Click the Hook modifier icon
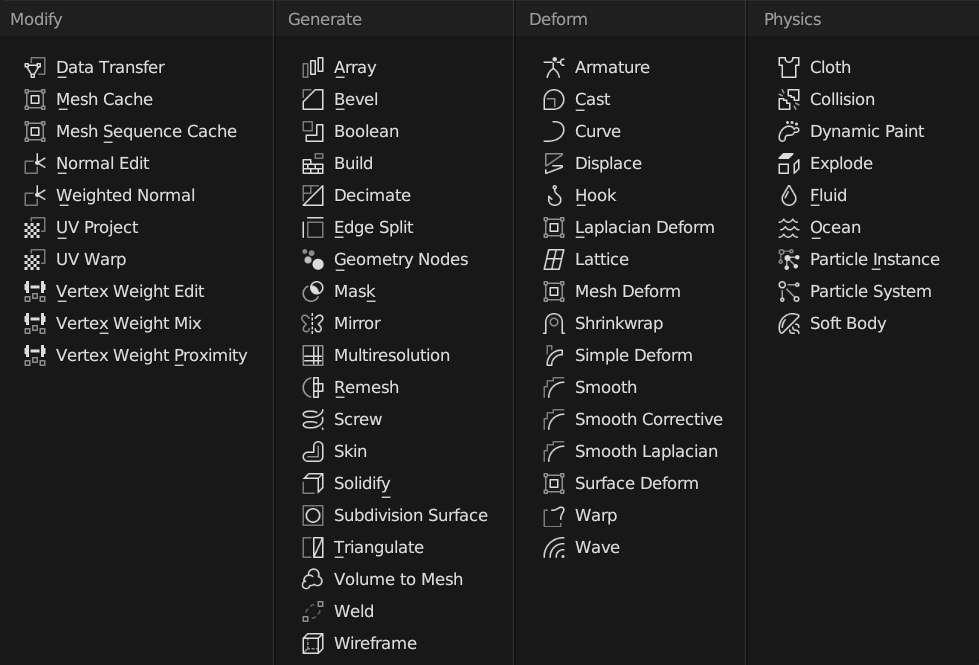The height and width of the screenshot is (665, 979). tap(554, 195)
